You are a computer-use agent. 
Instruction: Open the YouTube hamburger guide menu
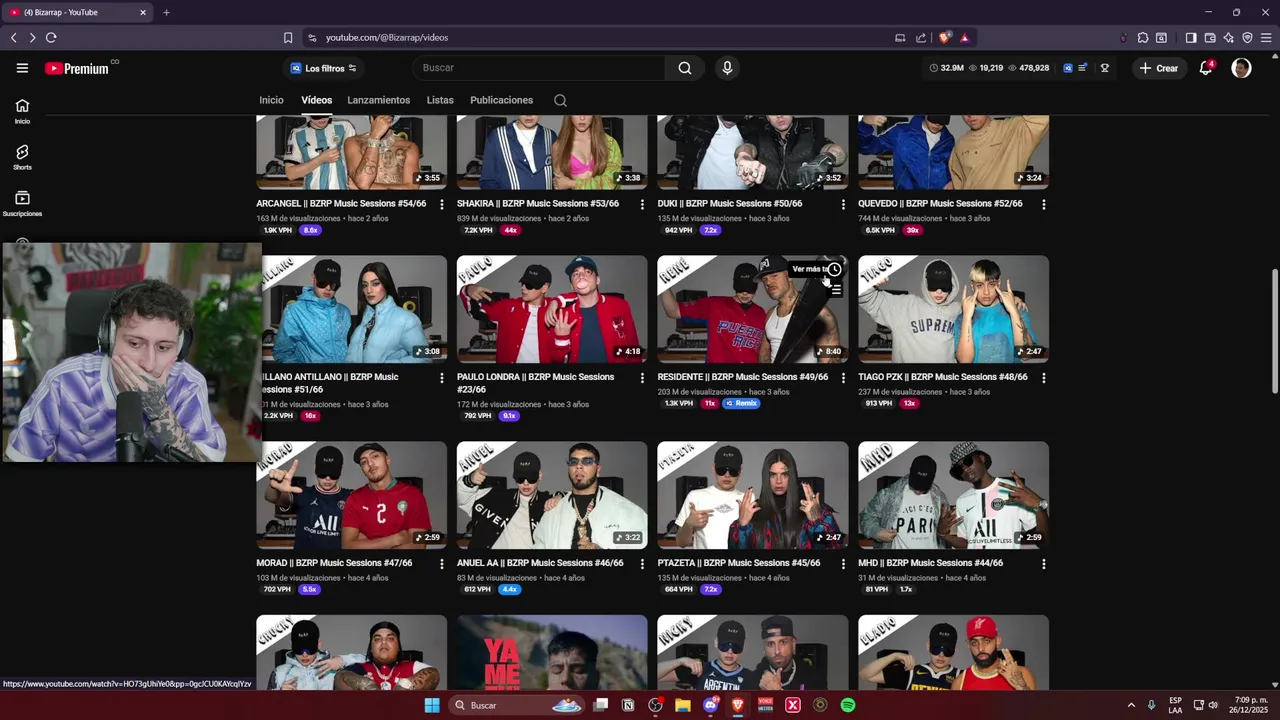[x=22, y=68]
